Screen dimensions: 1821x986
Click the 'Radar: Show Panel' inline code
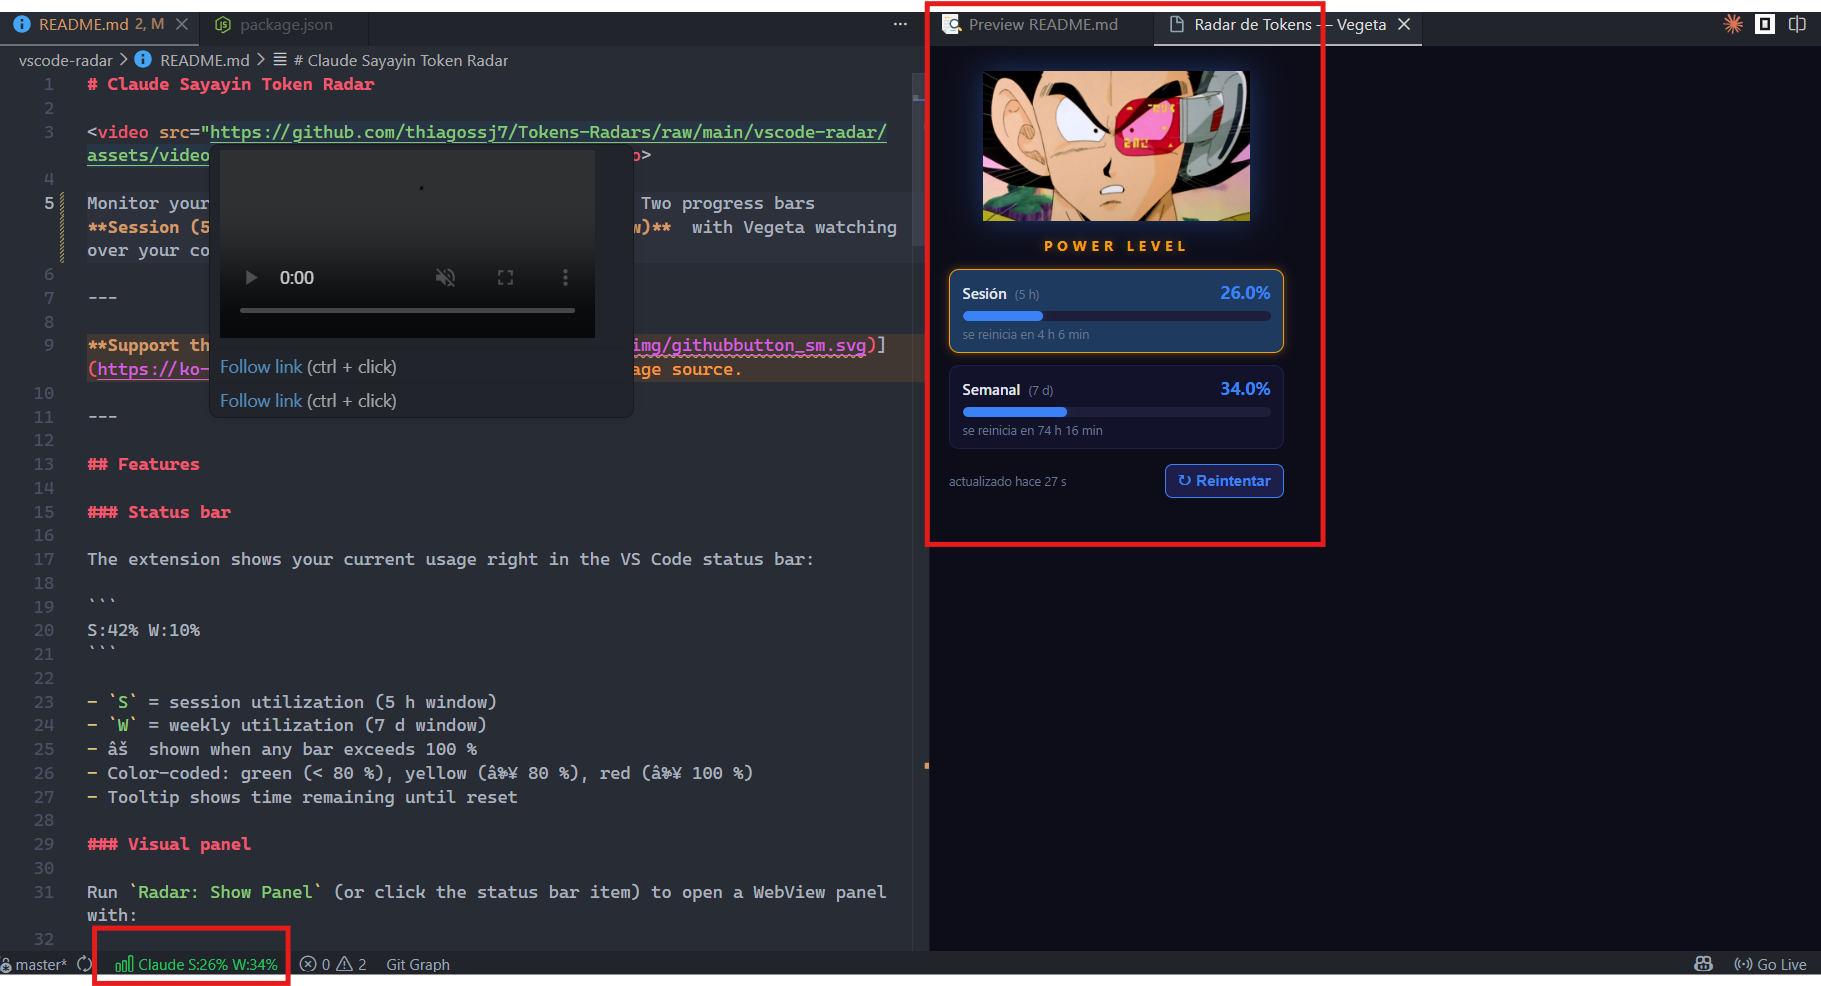coord(225,892)
